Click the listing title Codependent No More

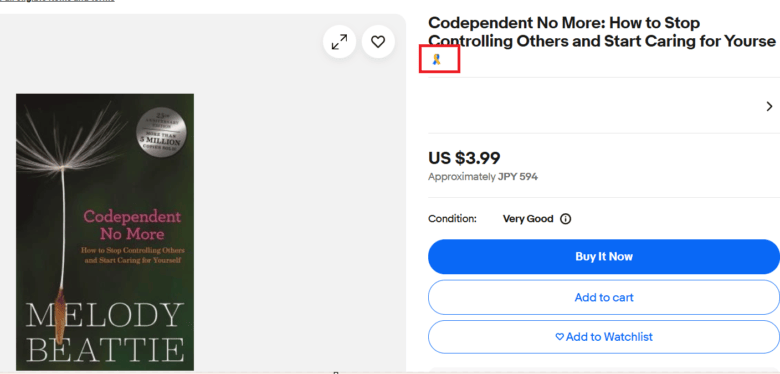(x=602, y=32)
